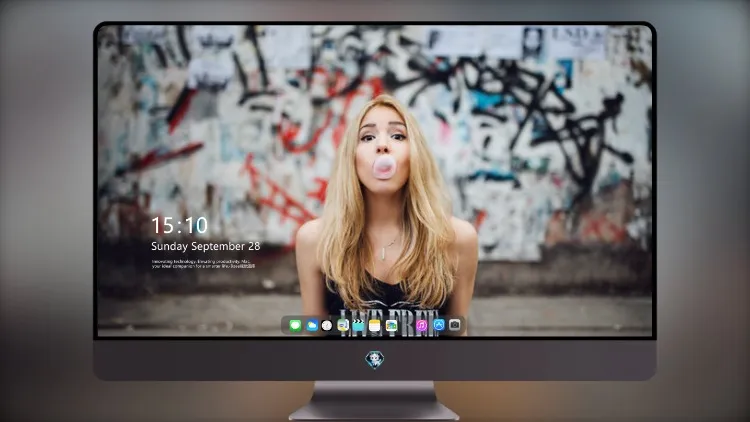Viewport: 750px width, 422px height.
Task: Click empty dock space left of Messages icon
Action: (x=285, y=326)
